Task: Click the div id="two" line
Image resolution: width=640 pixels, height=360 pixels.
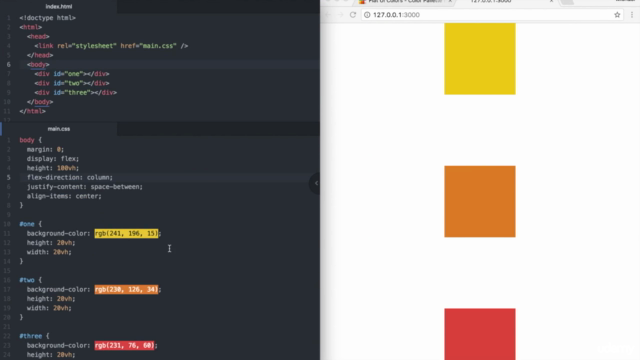Action: (x=72, y=83)
